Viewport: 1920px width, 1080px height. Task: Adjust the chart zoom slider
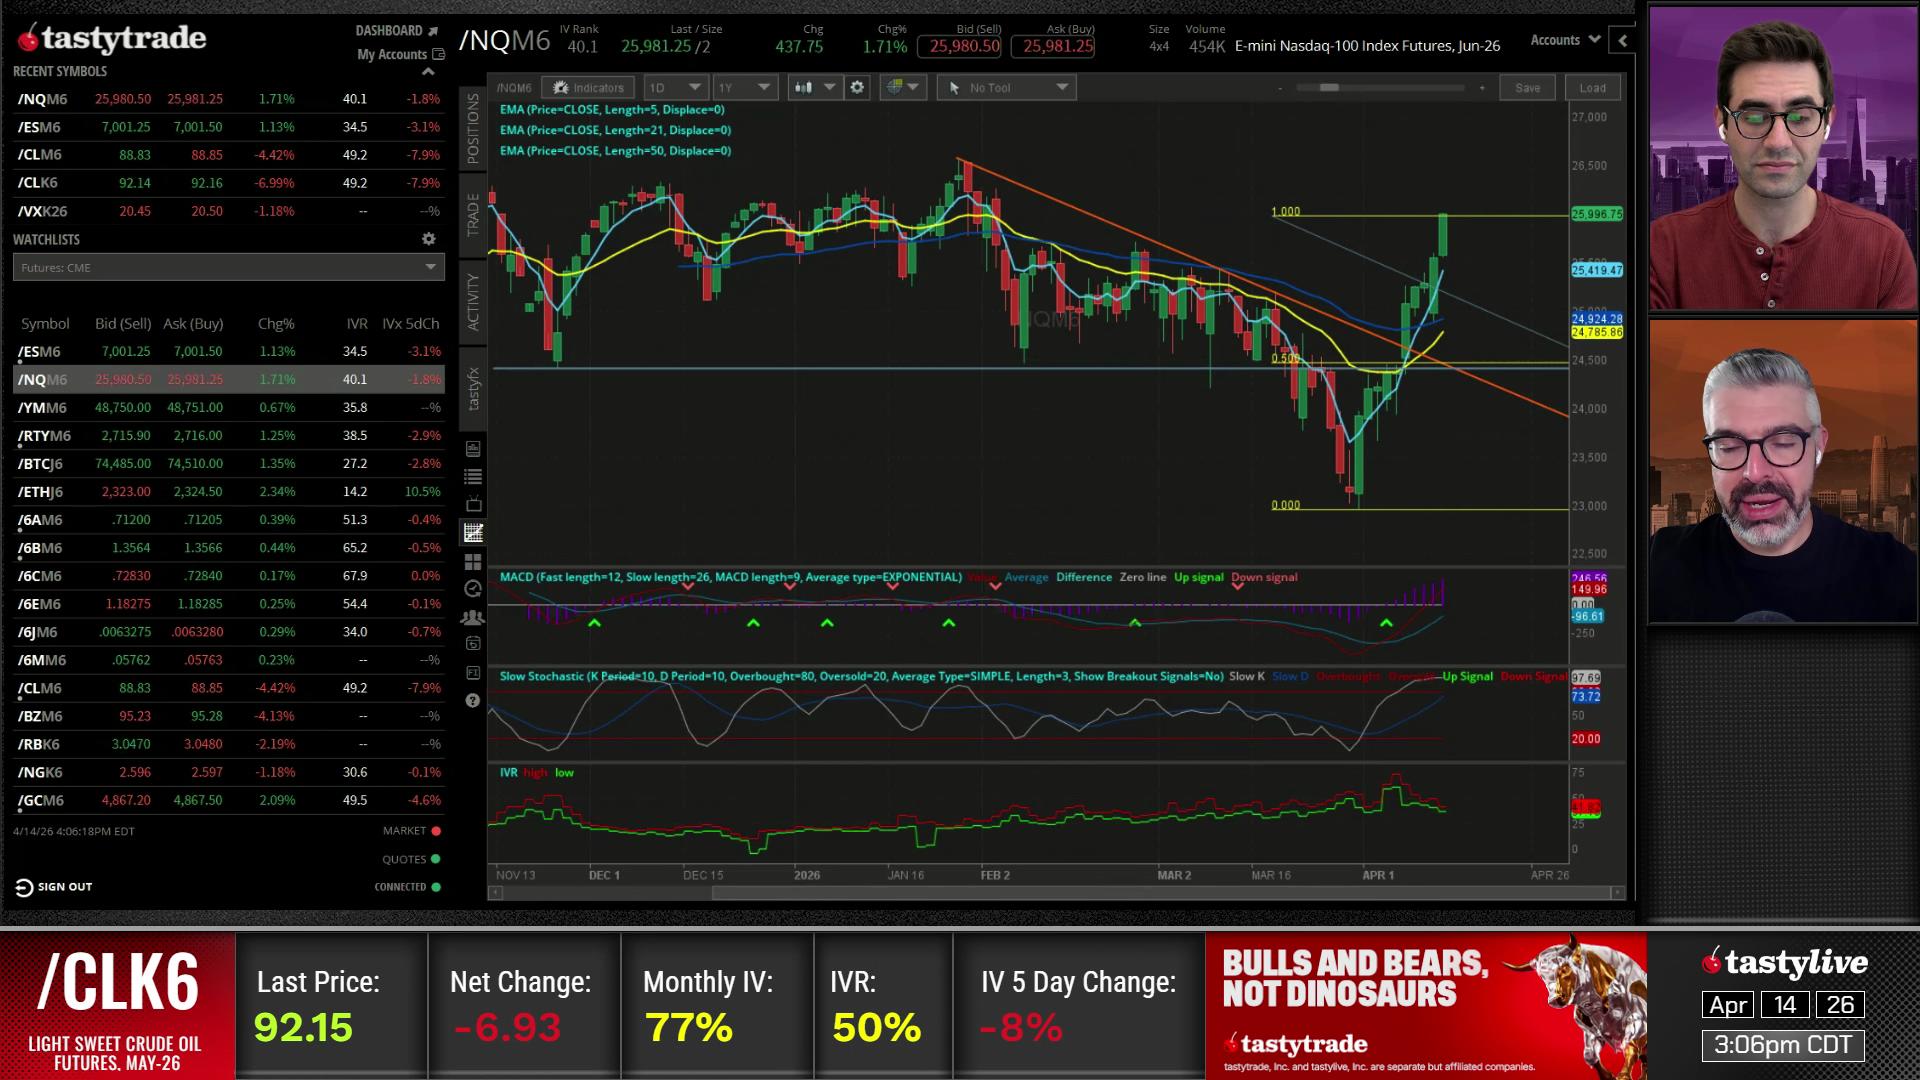(1328, 88)
